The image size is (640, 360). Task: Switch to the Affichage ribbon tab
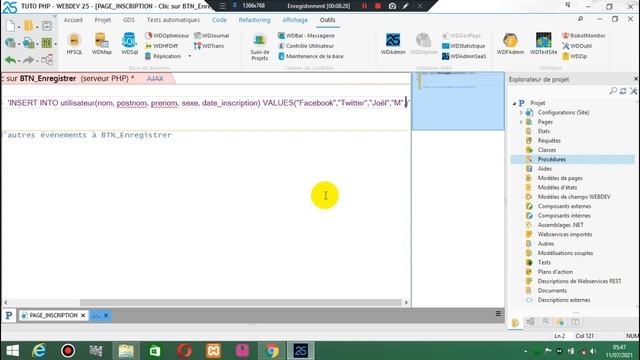295,20
